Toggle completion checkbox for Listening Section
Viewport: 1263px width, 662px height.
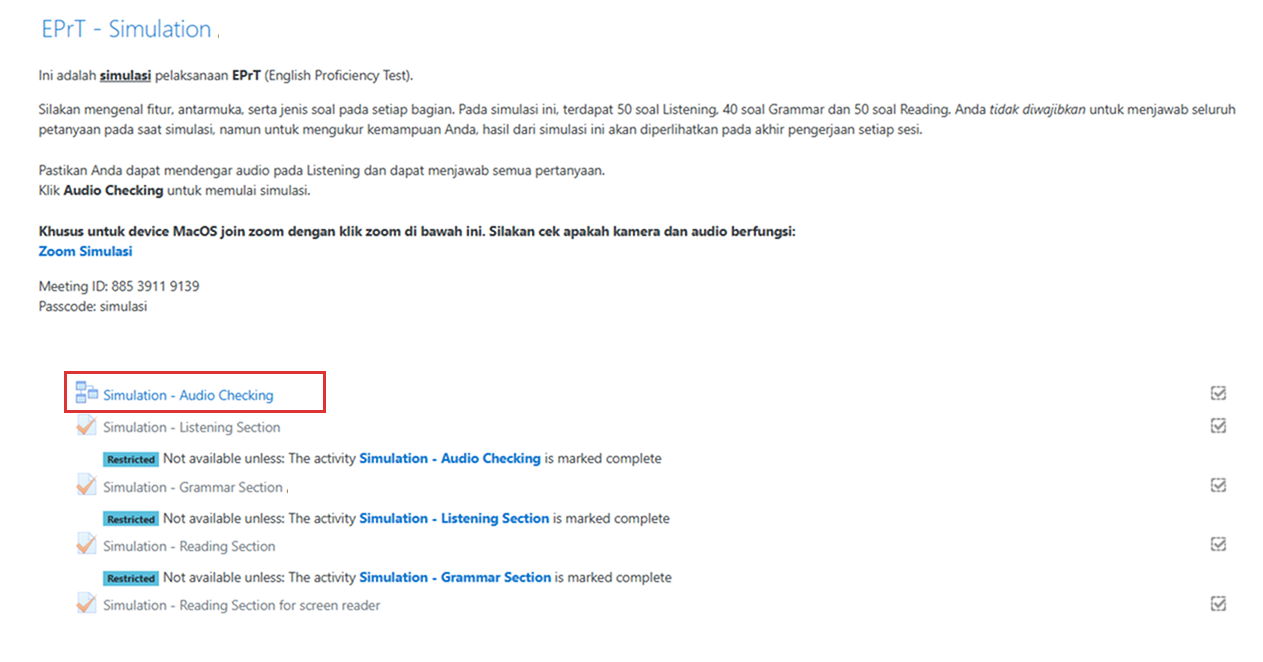1218,426
